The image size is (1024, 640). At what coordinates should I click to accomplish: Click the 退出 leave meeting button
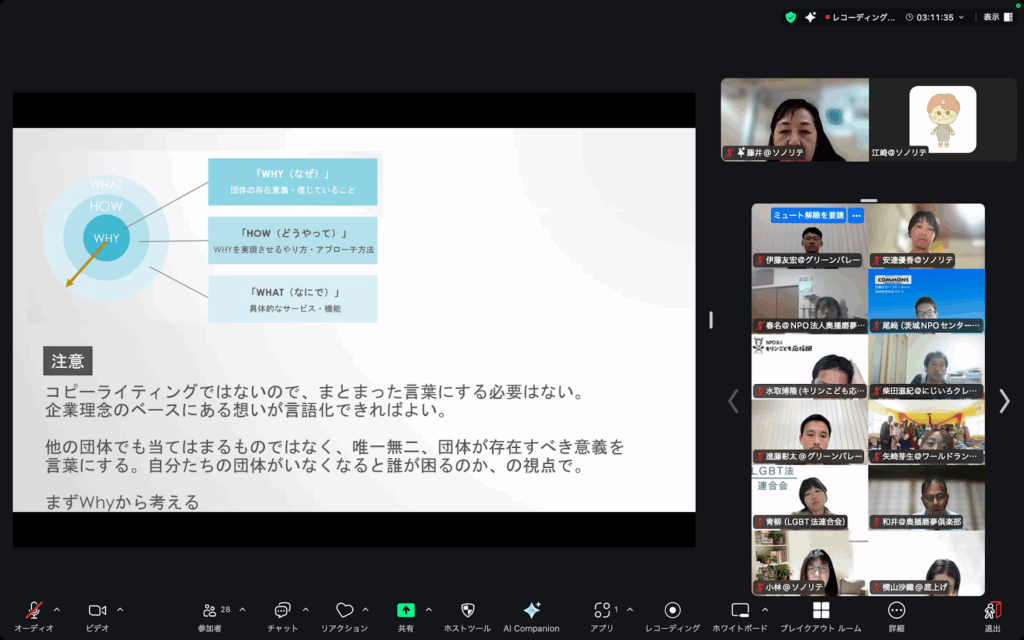[992, 611]
